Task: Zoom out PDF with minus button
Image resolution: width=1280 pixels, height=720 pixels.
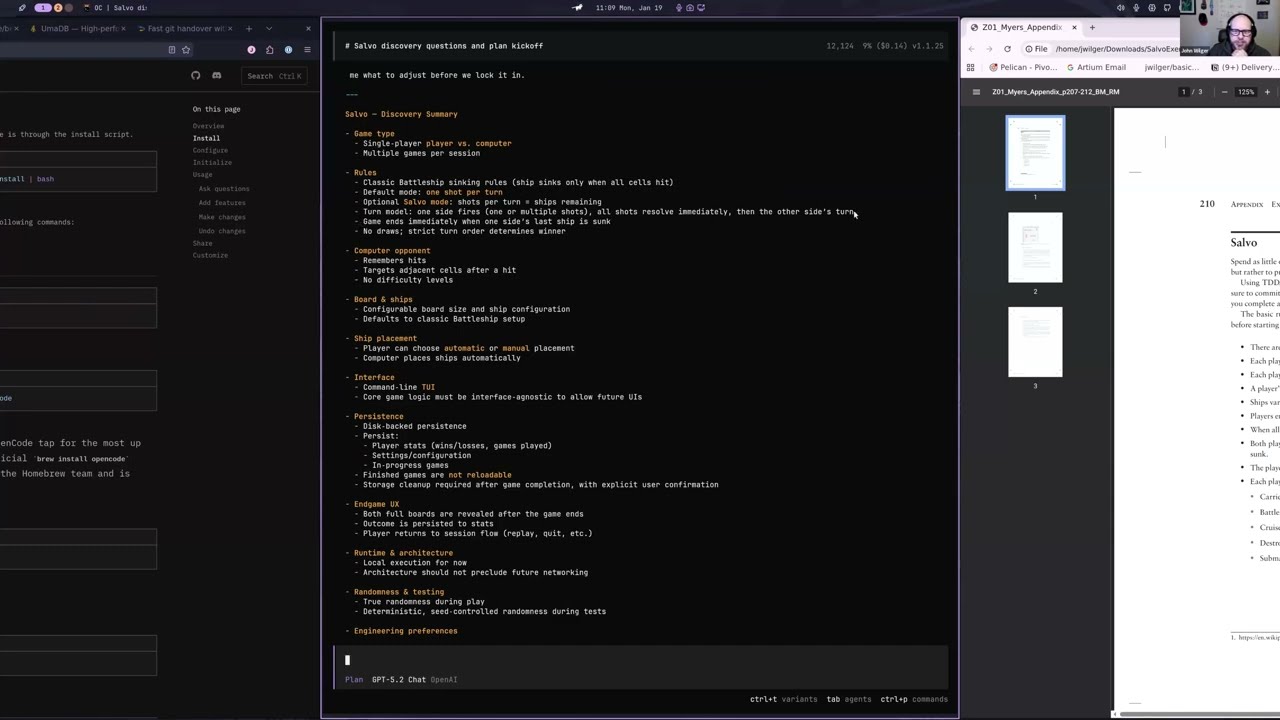Action: click(1224, 92)
